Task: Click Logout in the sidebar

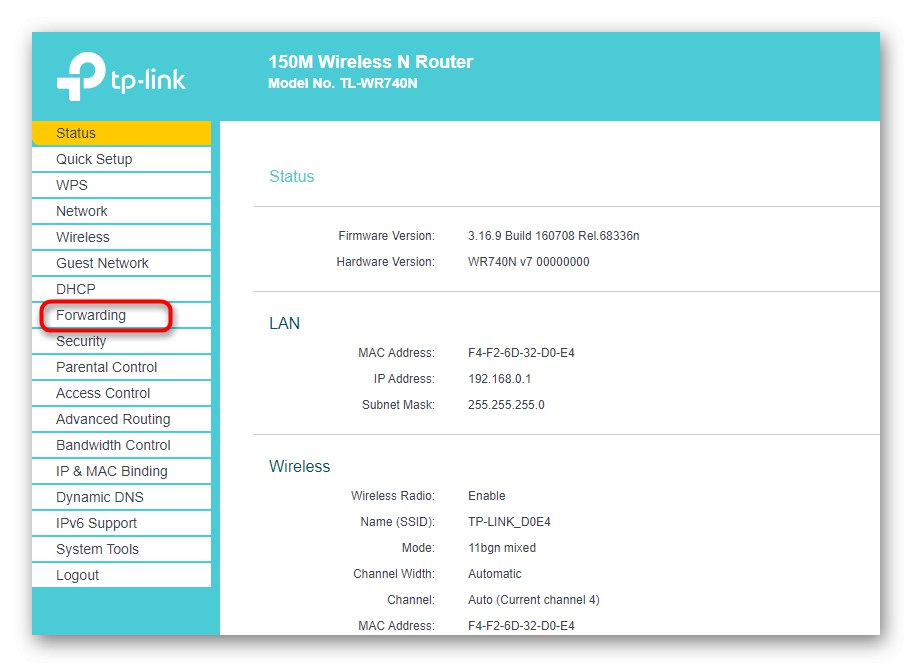Action: tap(122, 575)
